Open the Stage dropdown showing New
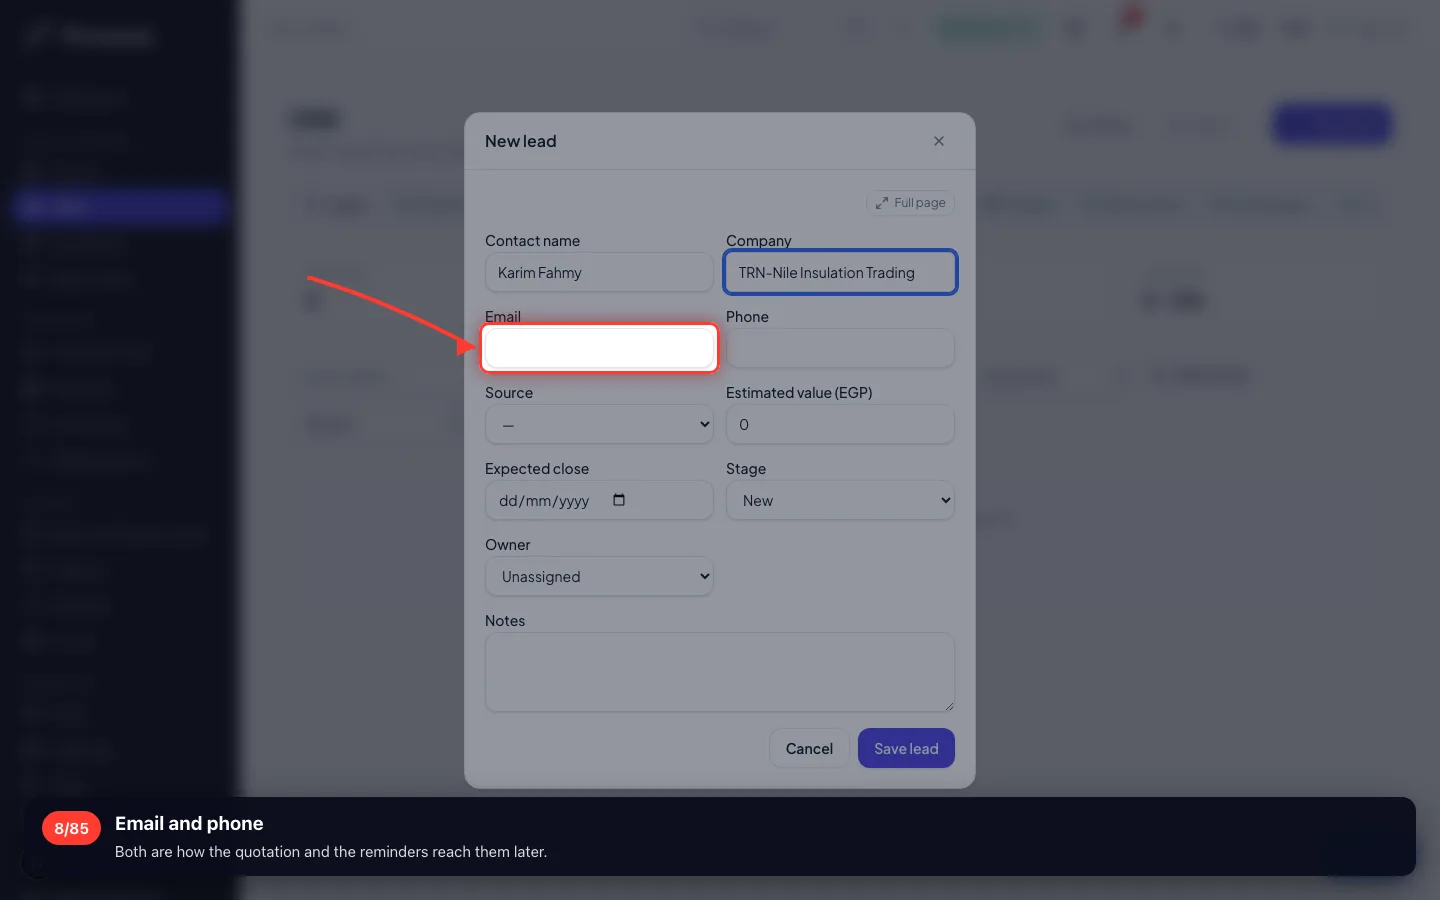The image size is (1440, 900). tap(840, 500)
